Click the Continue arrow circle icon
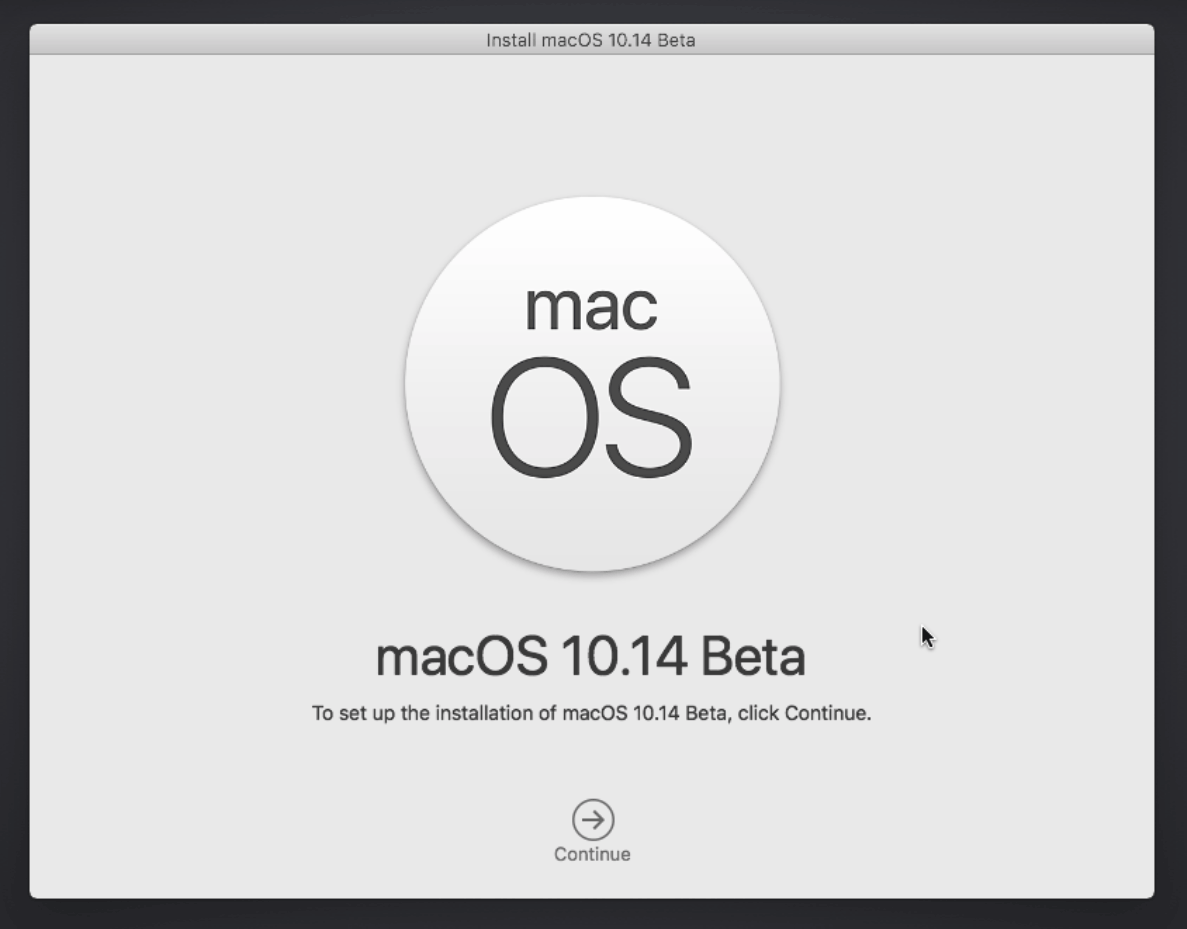Viewport: 1187px width, 929px height. pyautogui.click(x=593, y=819)
